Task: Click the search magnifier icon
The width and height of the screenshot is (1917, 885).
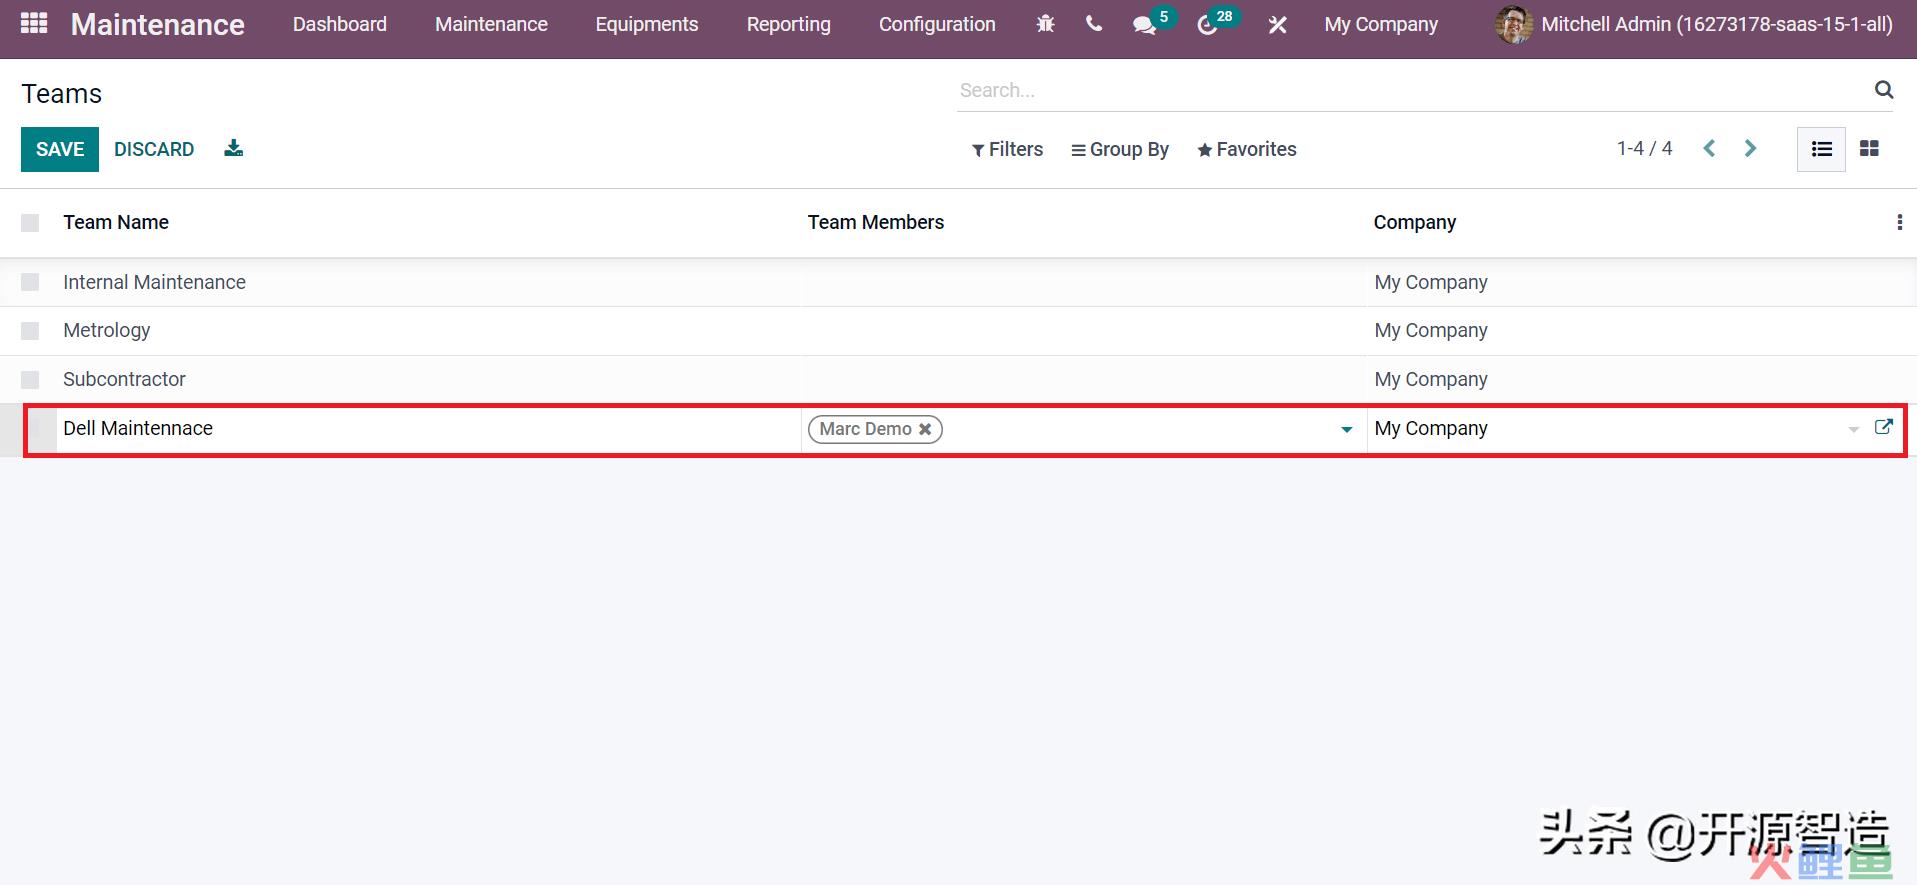Action: [x=1884, y=90]
